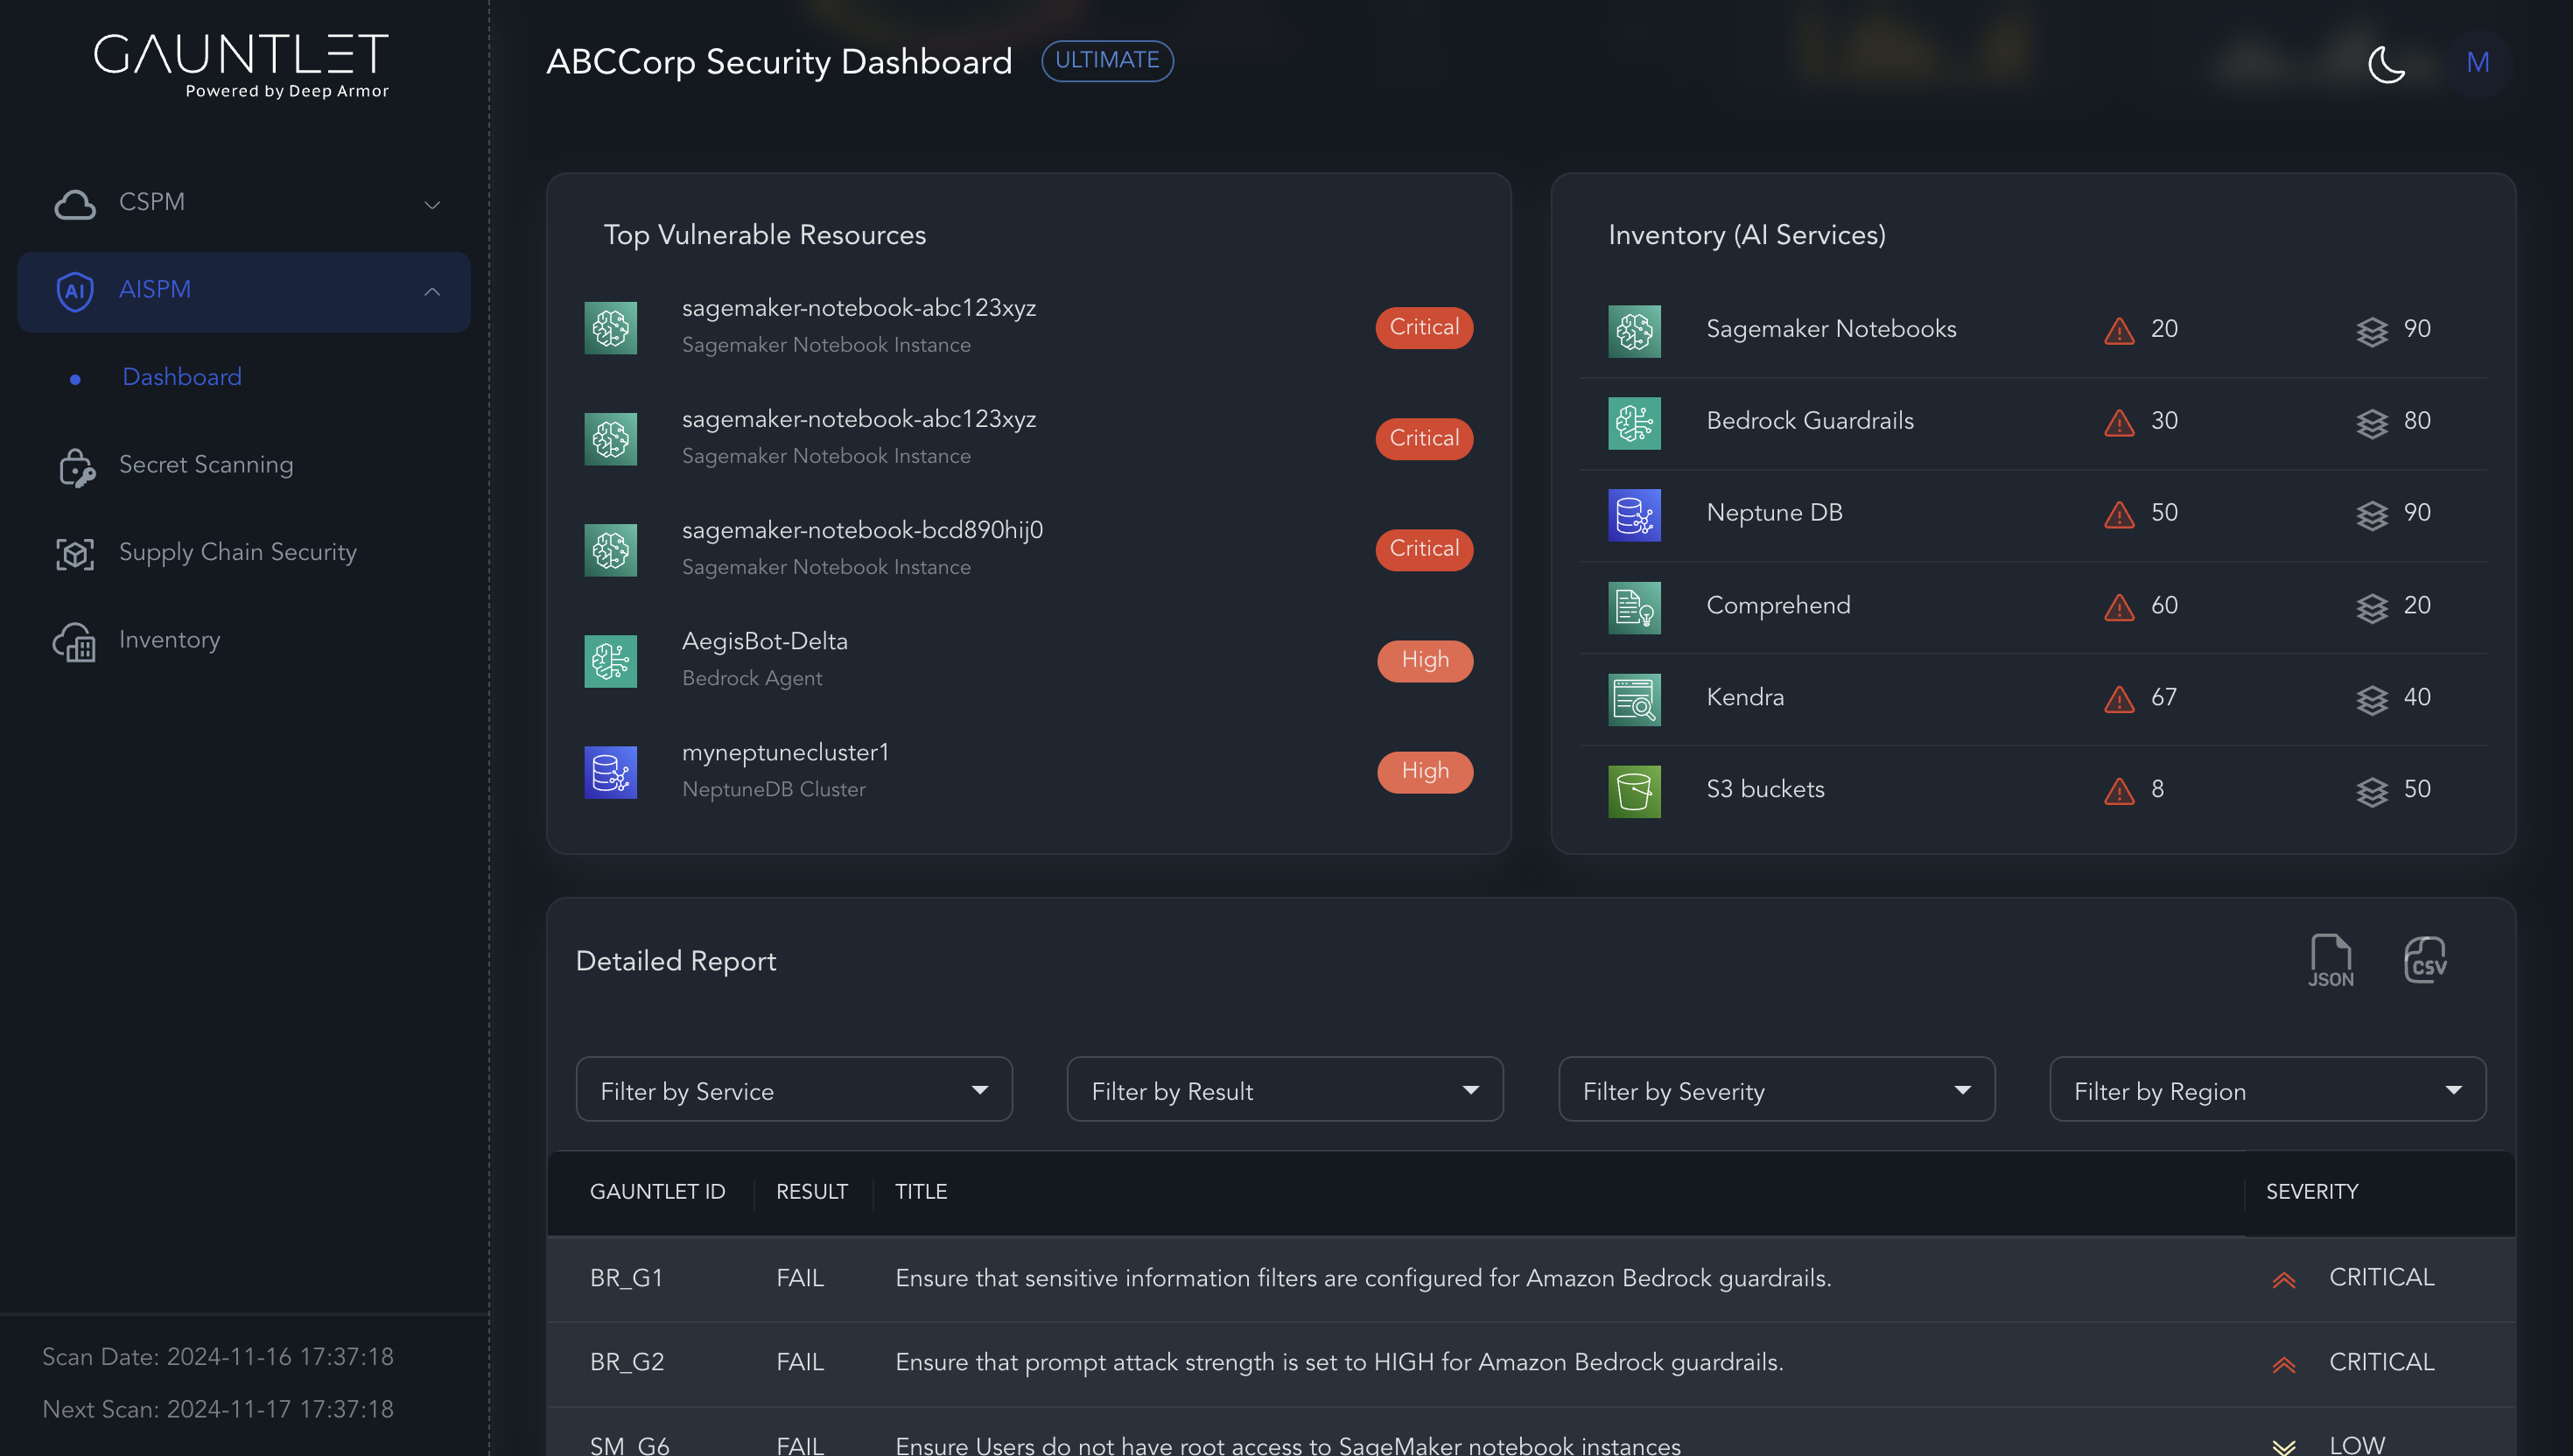Viewport: 2573px width, 1456px height.
Task: Open the Filter by Region dropdown
Action: tap(2267, 1090)
